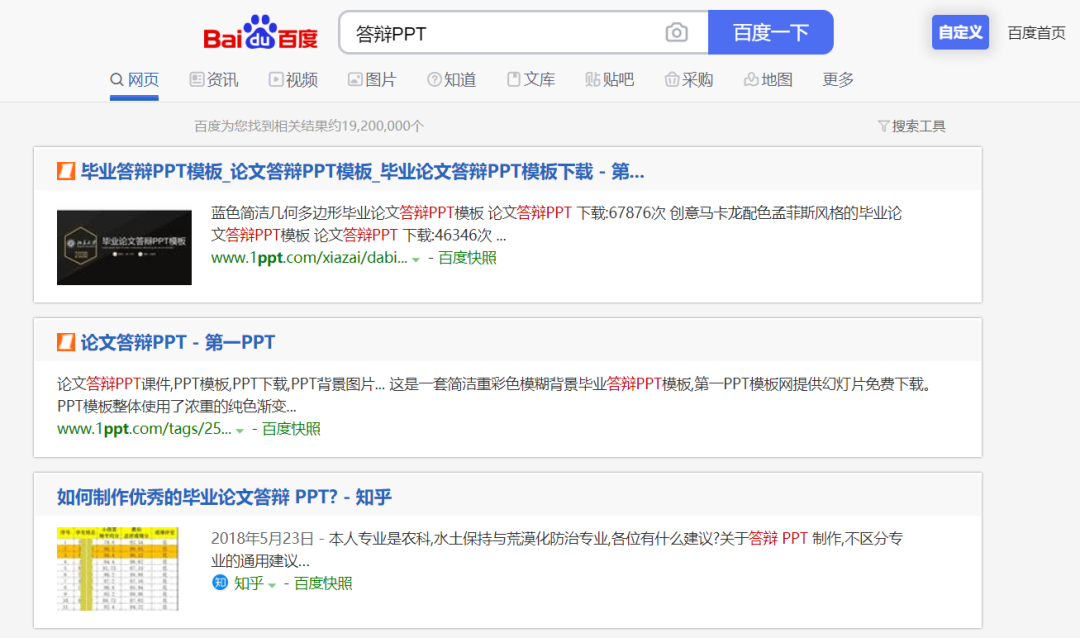The image size is (1080, 638).
Task: Expand the dropdown arrow after www.1ppt.com/xiazai URL
Action: tap(416, 258)
